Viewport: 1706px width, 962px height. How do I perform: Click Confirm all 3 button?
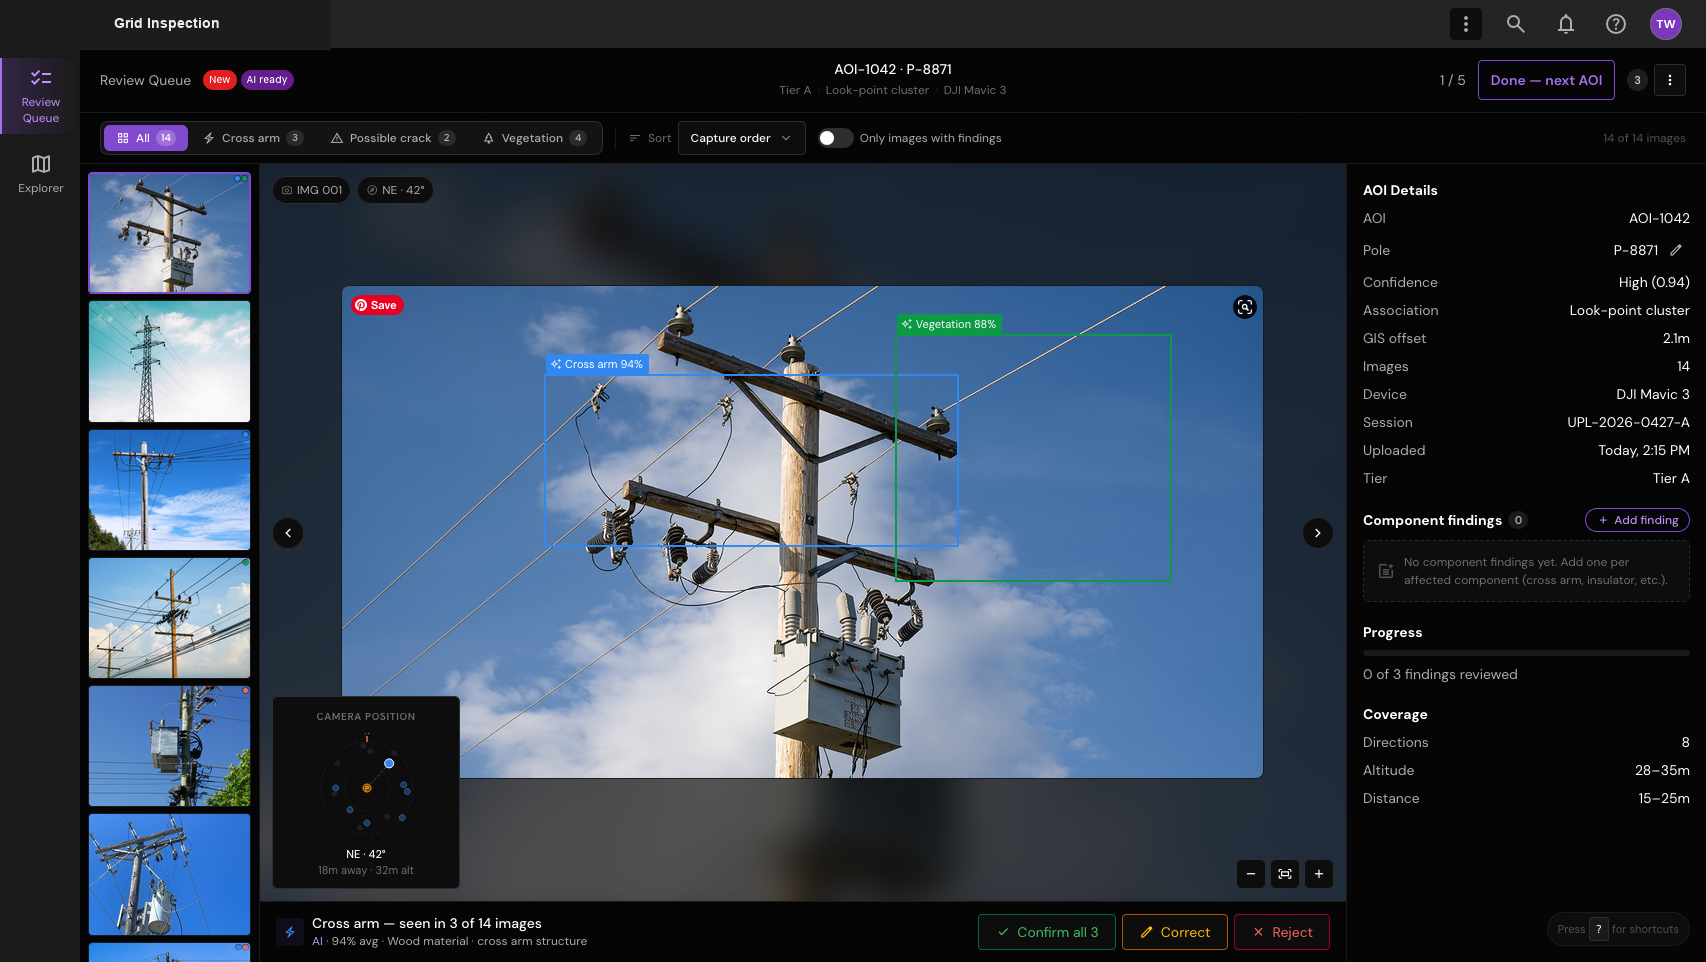click(1047, 932)
